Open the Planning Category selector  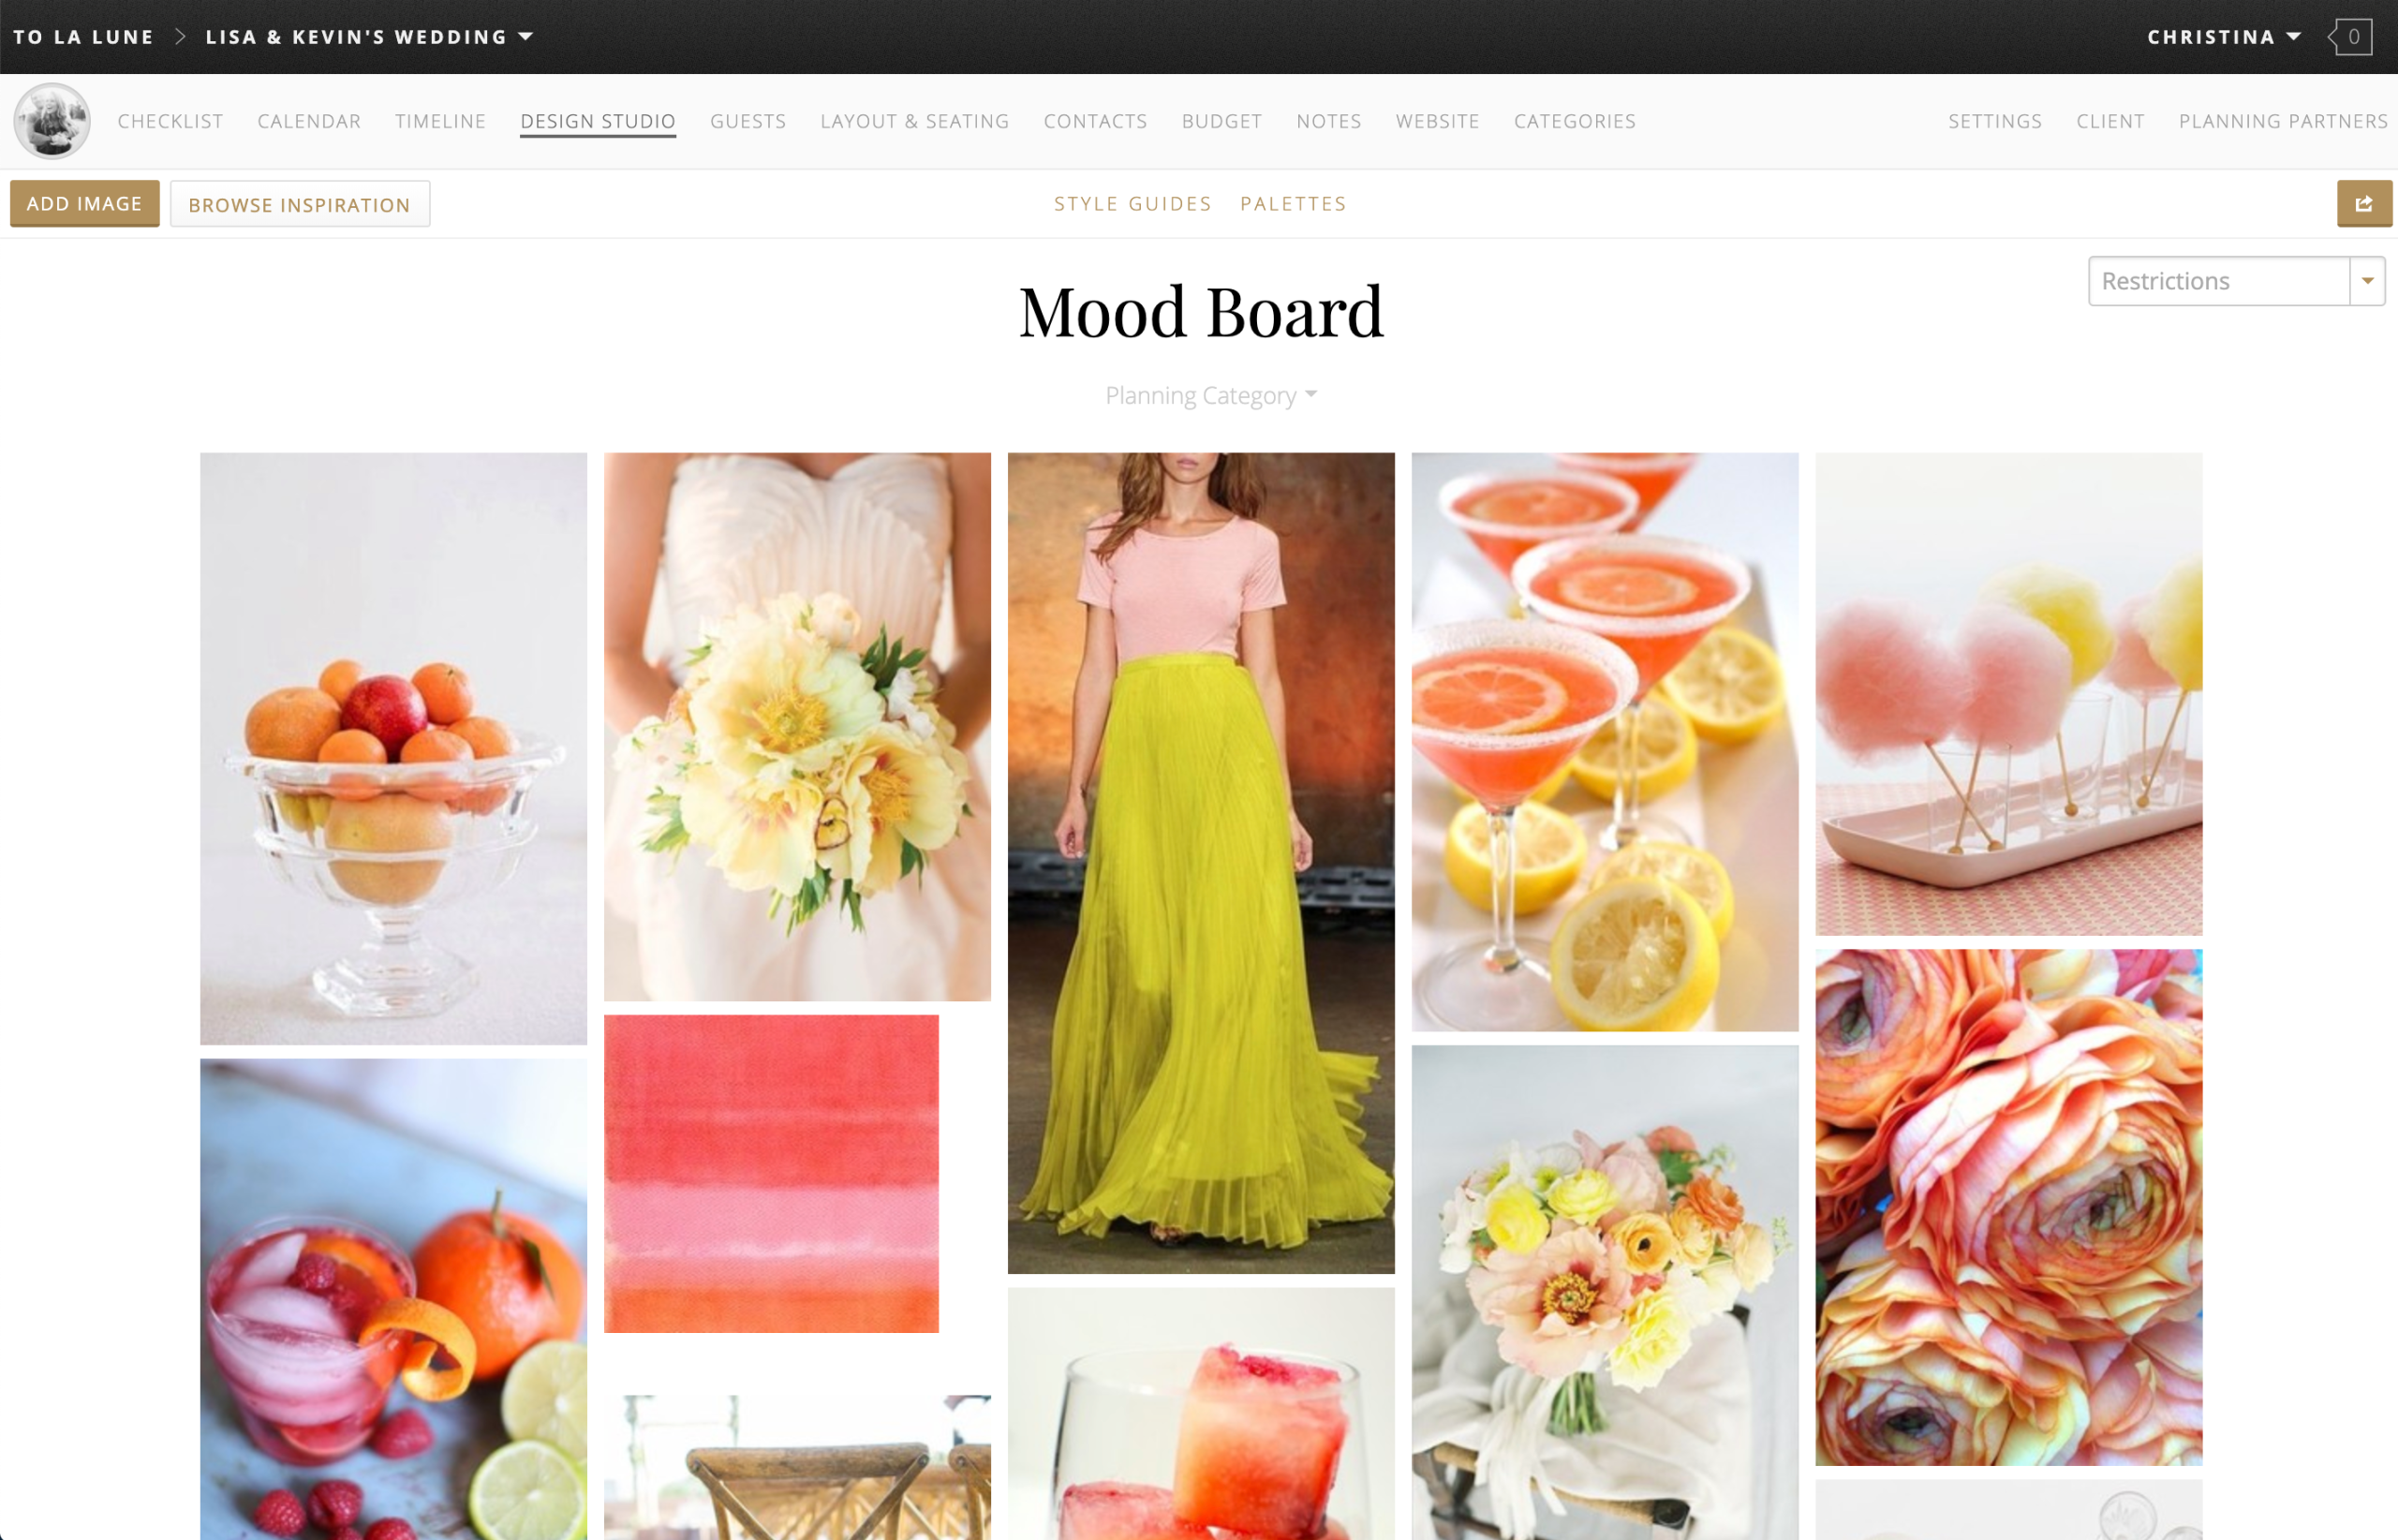[x=1210, y=395]
